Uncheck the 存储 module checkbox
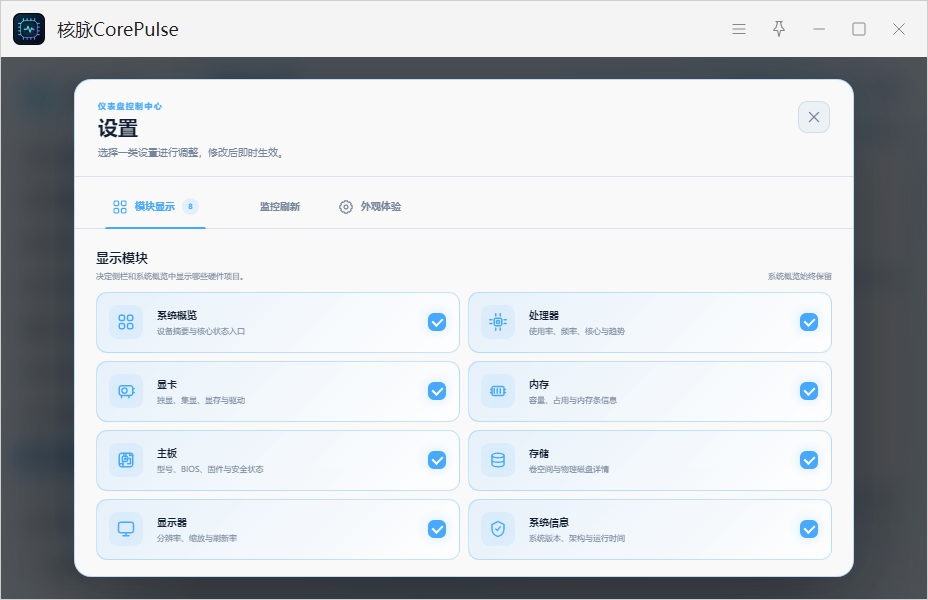This screenshot has height=600, width=928. click(809, 460)
